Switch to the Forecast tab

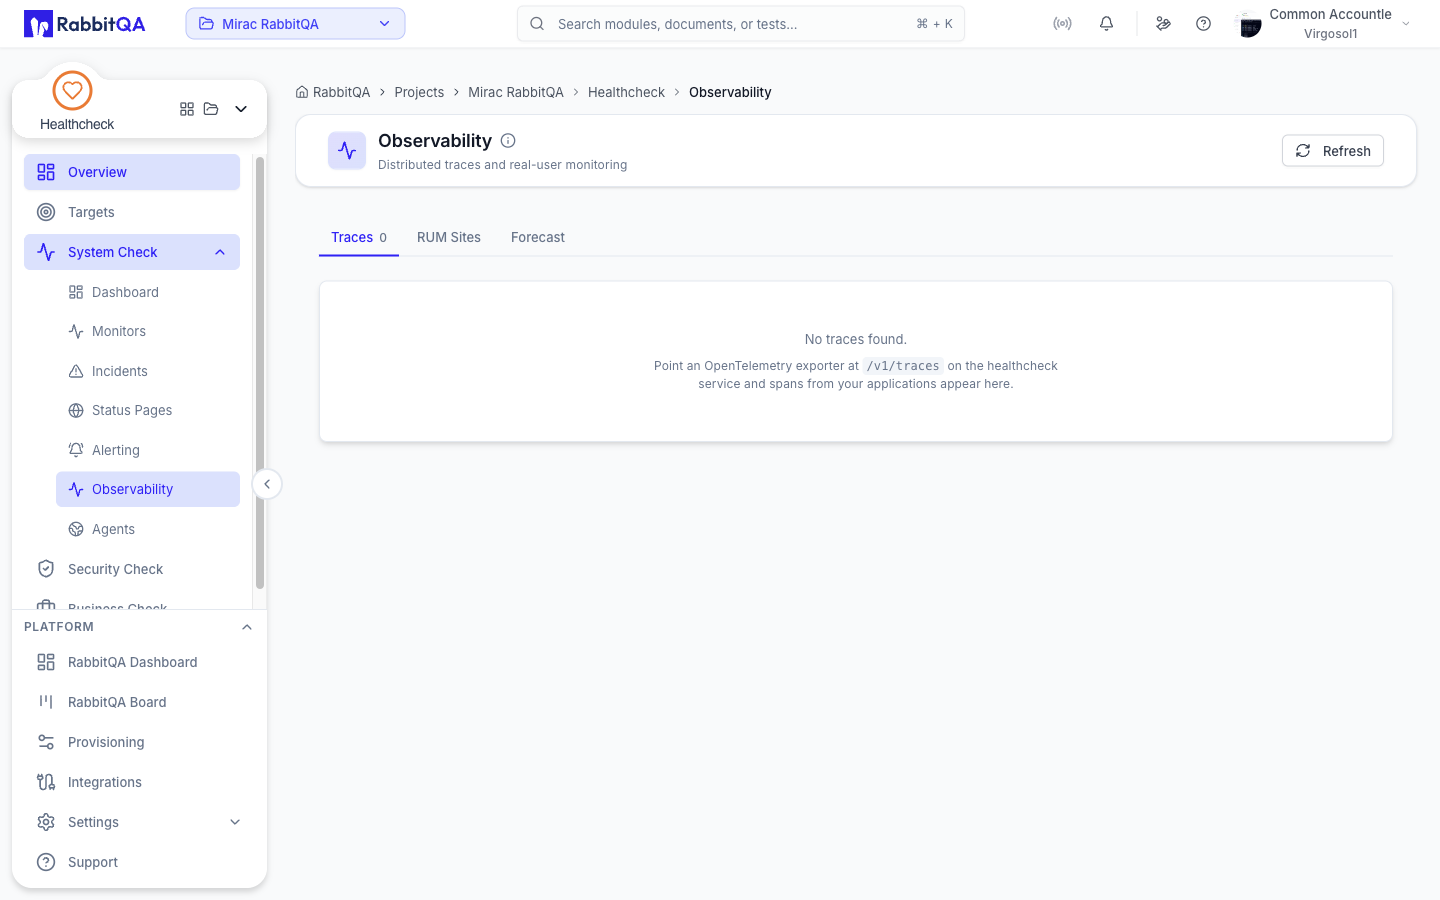(538, 237)
